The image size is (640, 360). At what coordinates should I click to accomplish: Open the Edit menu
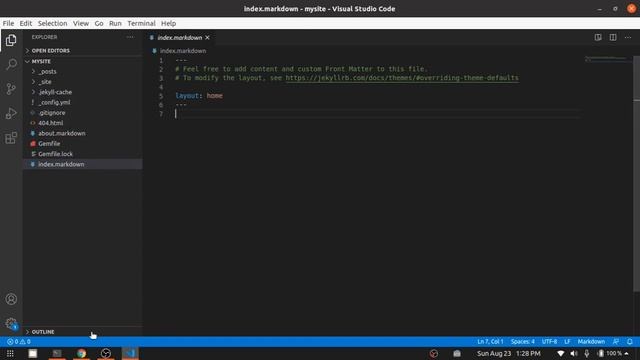26,23
